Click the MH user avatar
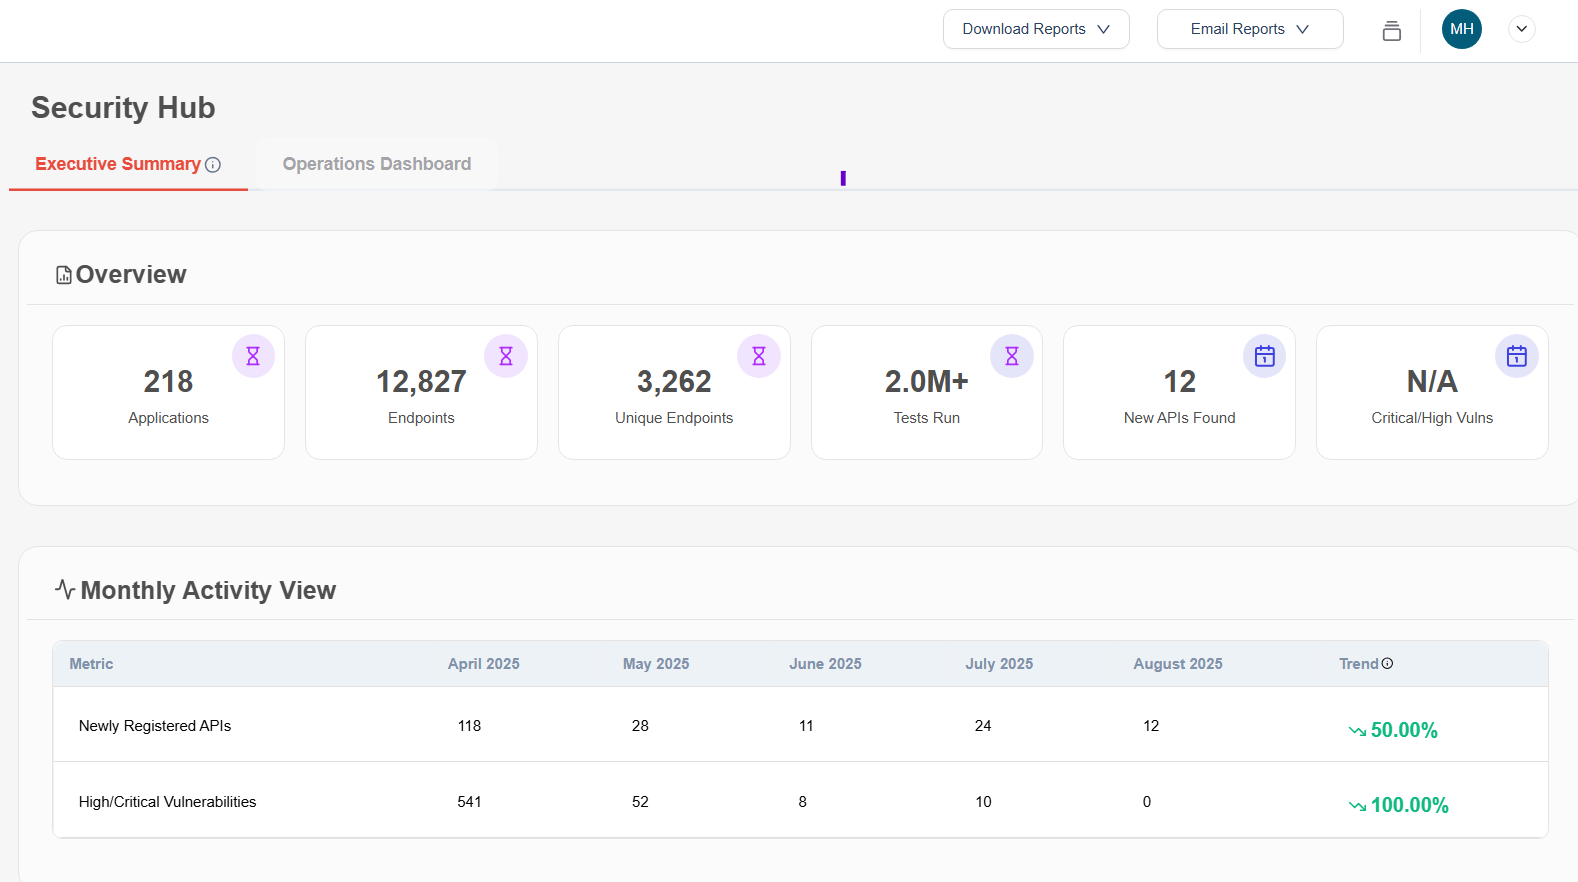Image resolution: width=1578 pixels, height=882 pixels. (x=1461, y=29)
